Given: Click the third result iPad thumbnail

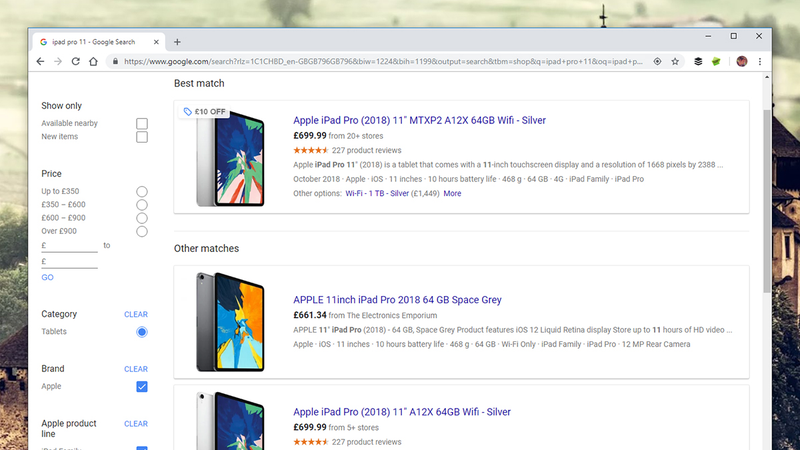Looking at the screenshot, I should pyautogui.click(x=230, y=421).
